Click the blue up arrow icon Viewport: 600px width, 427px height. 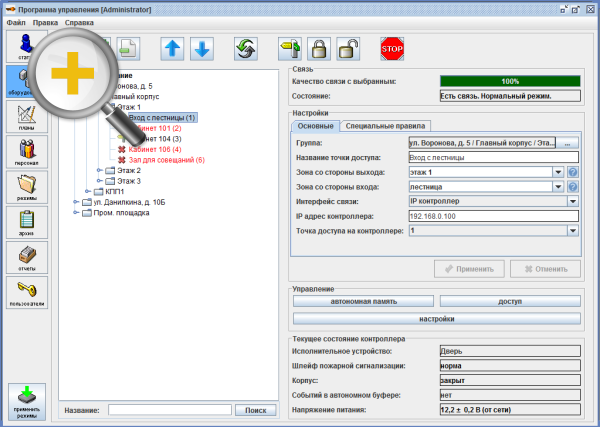[x=173, y=48]
